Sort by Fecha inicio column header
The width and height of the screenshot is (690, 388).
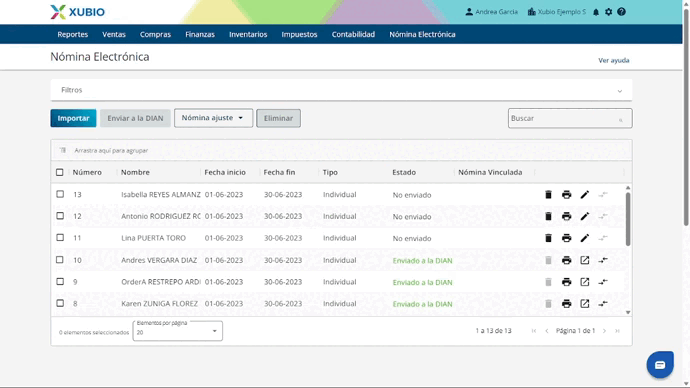tap(225, 172)
